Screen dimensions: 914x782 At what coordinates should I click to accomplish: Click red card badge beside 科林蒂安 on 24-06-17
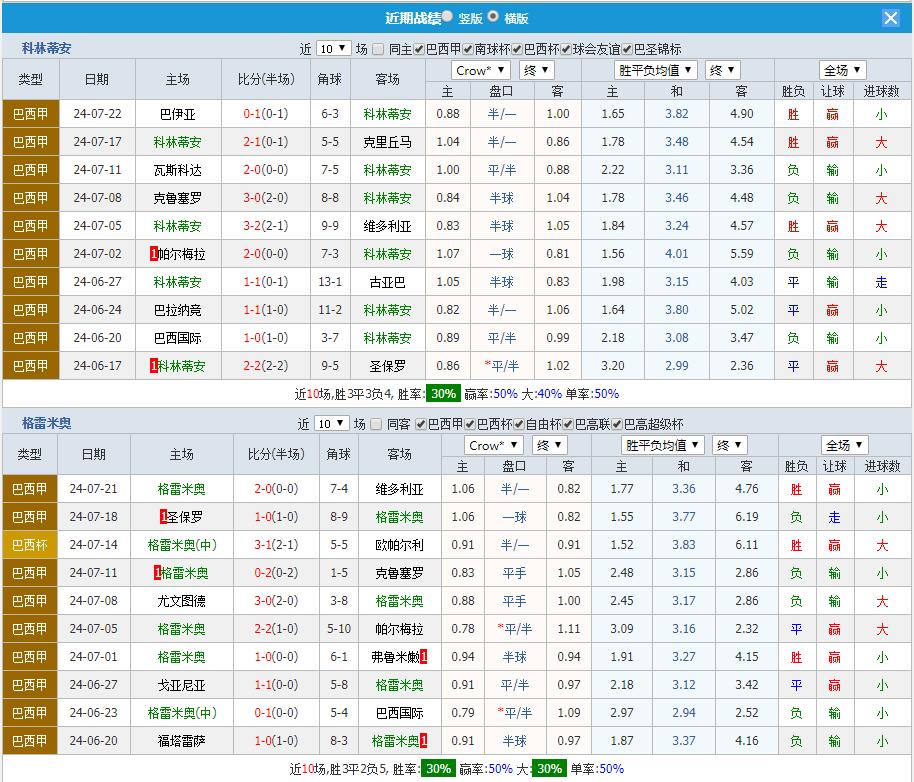(153, 366)
